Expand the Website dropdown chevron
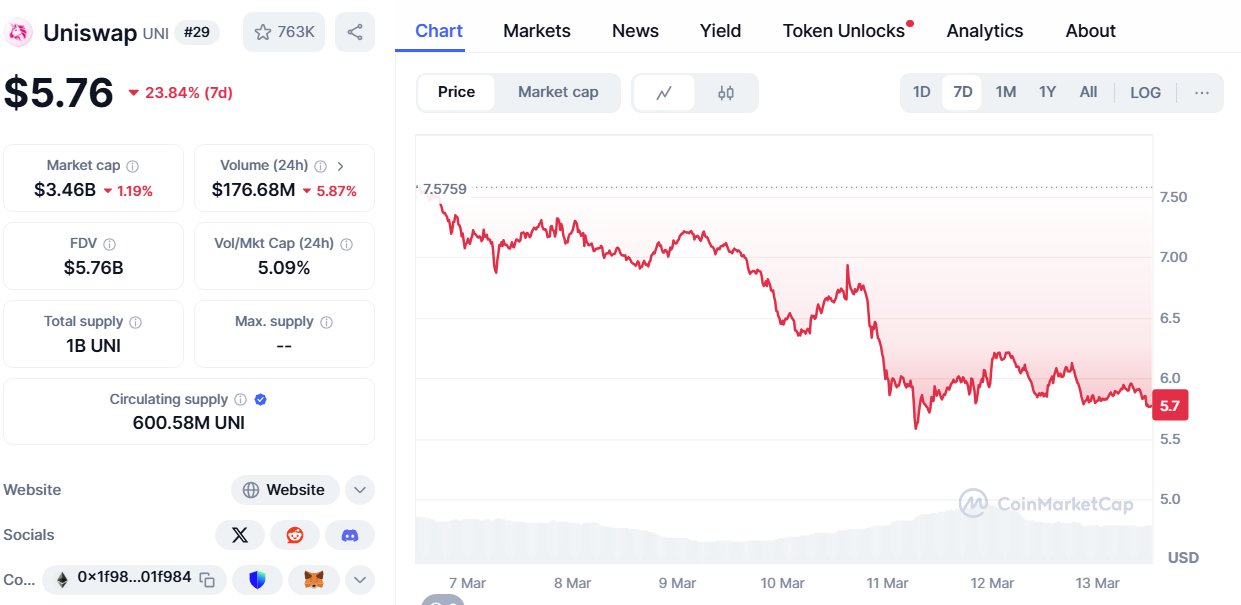 (x=359, y=490)
